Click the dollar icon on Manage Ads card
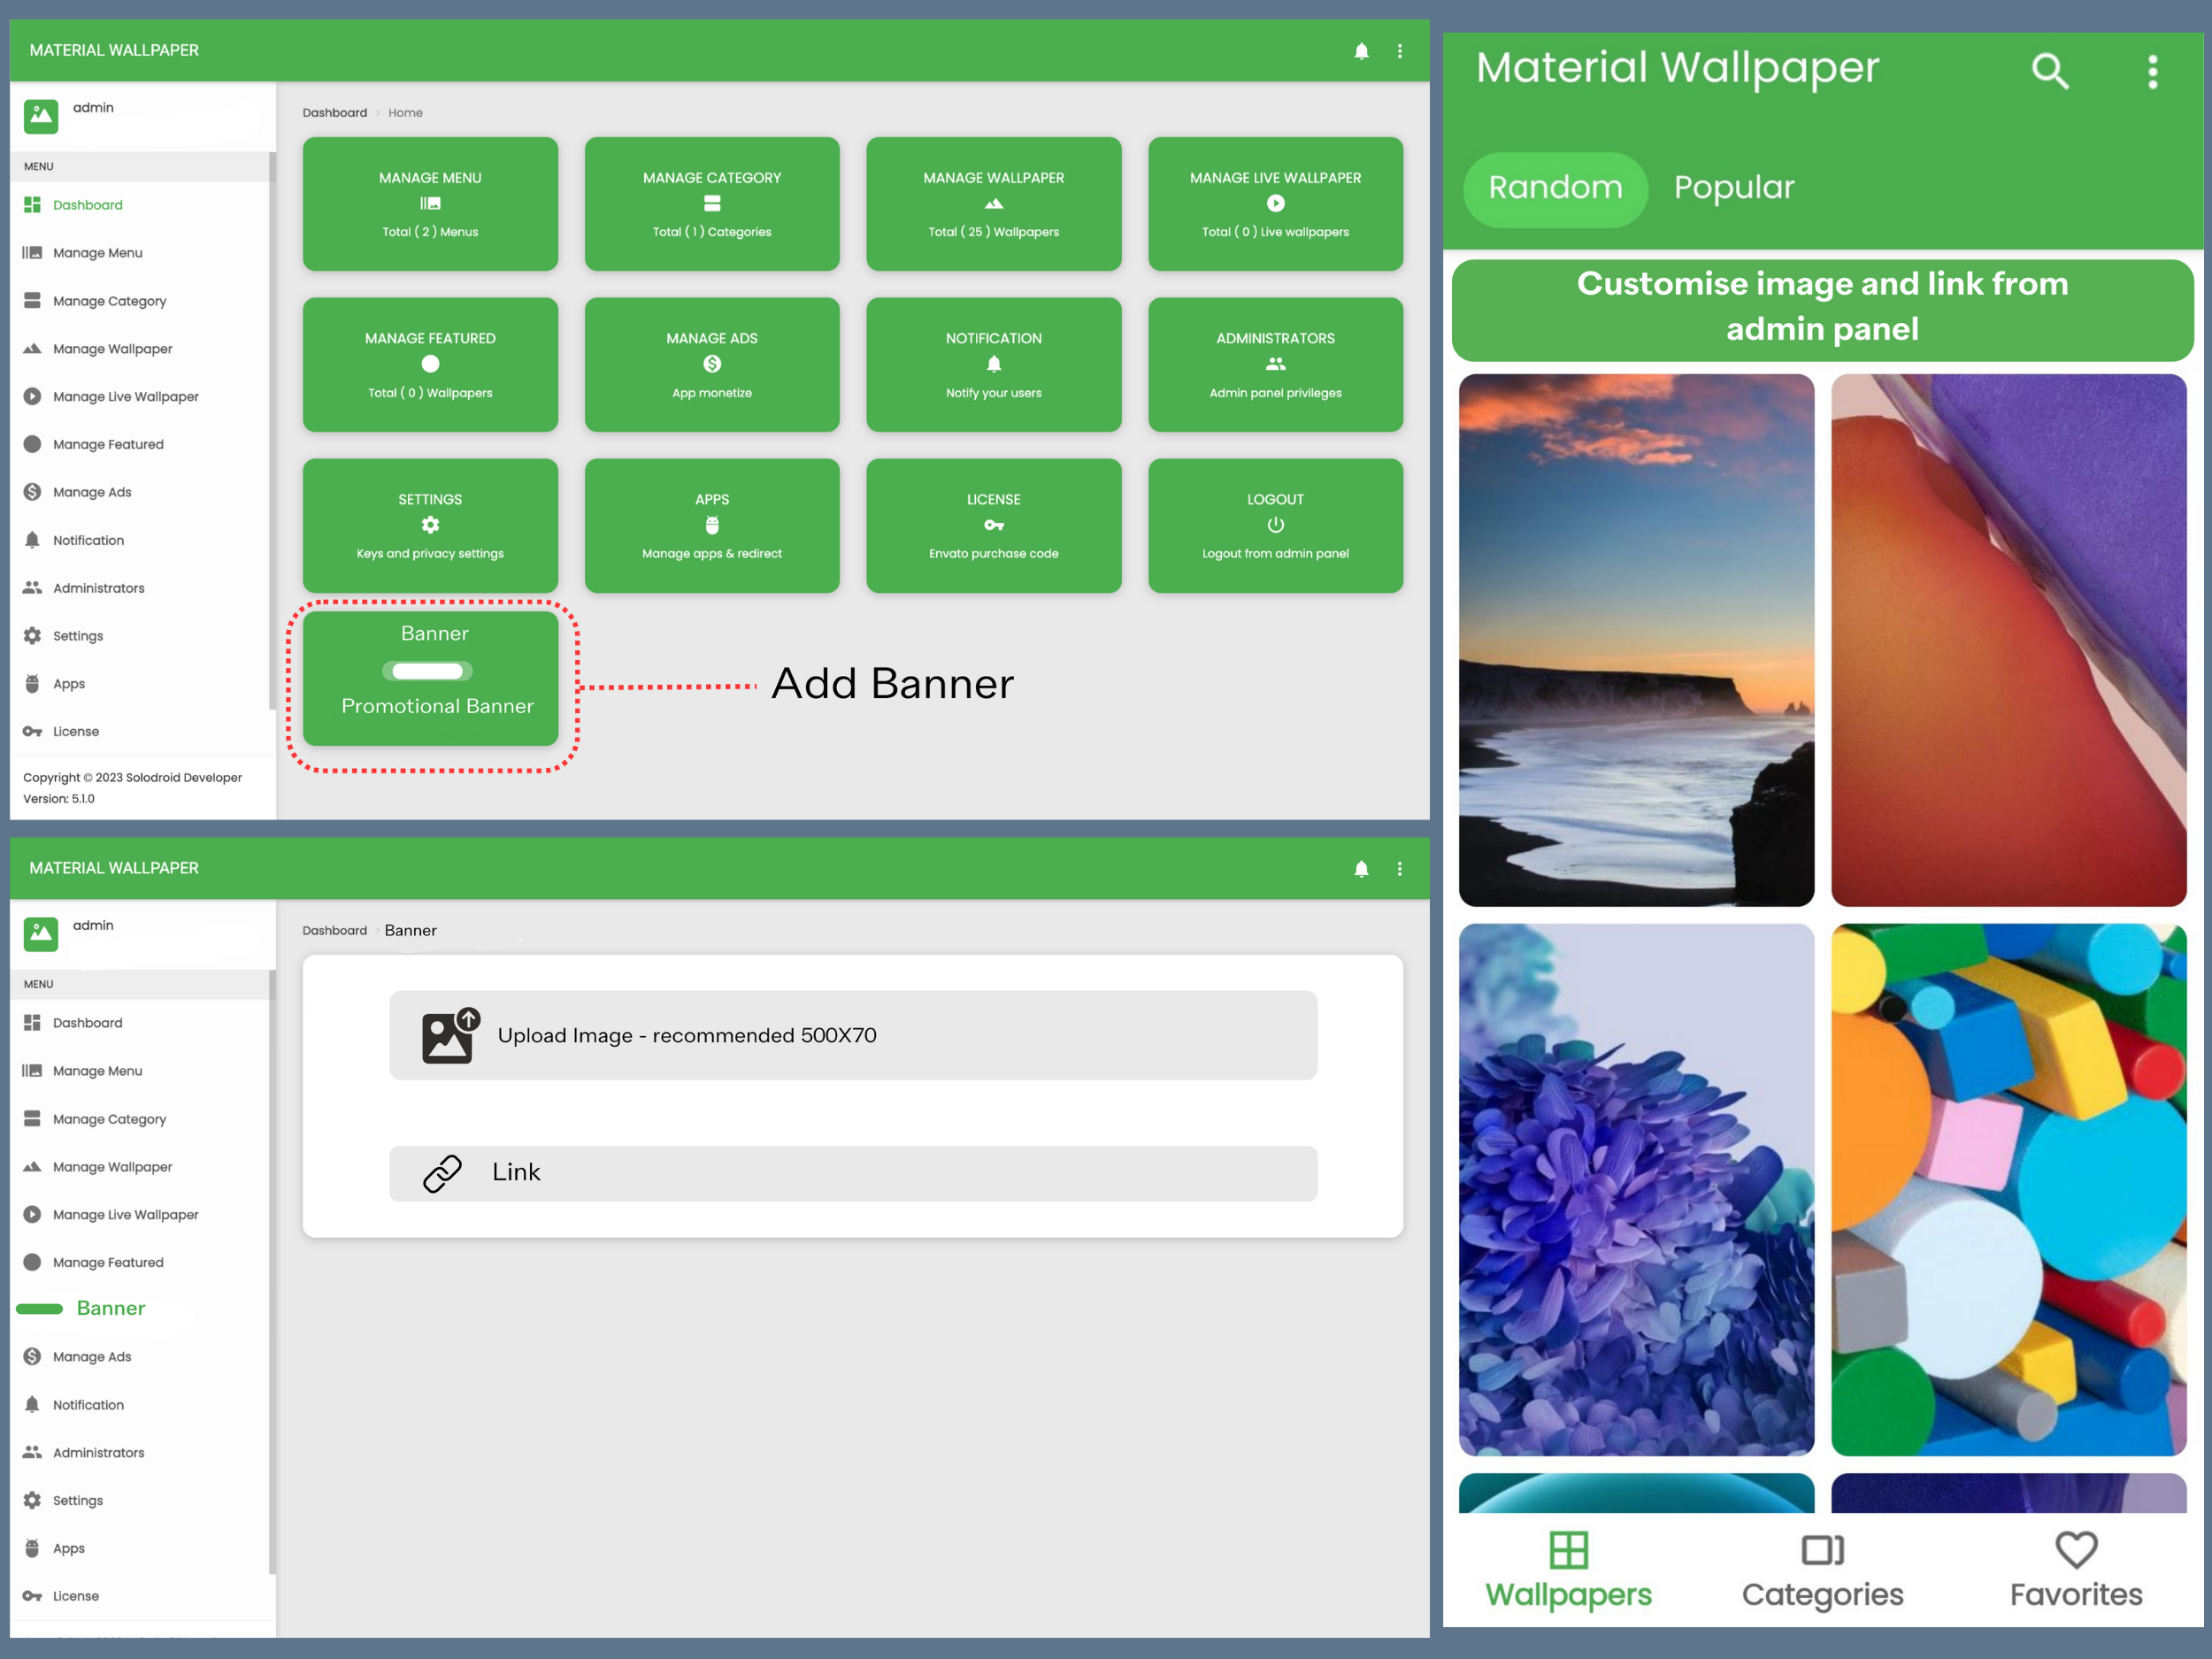This screenshot has width=2212, height=1659. 712,364
